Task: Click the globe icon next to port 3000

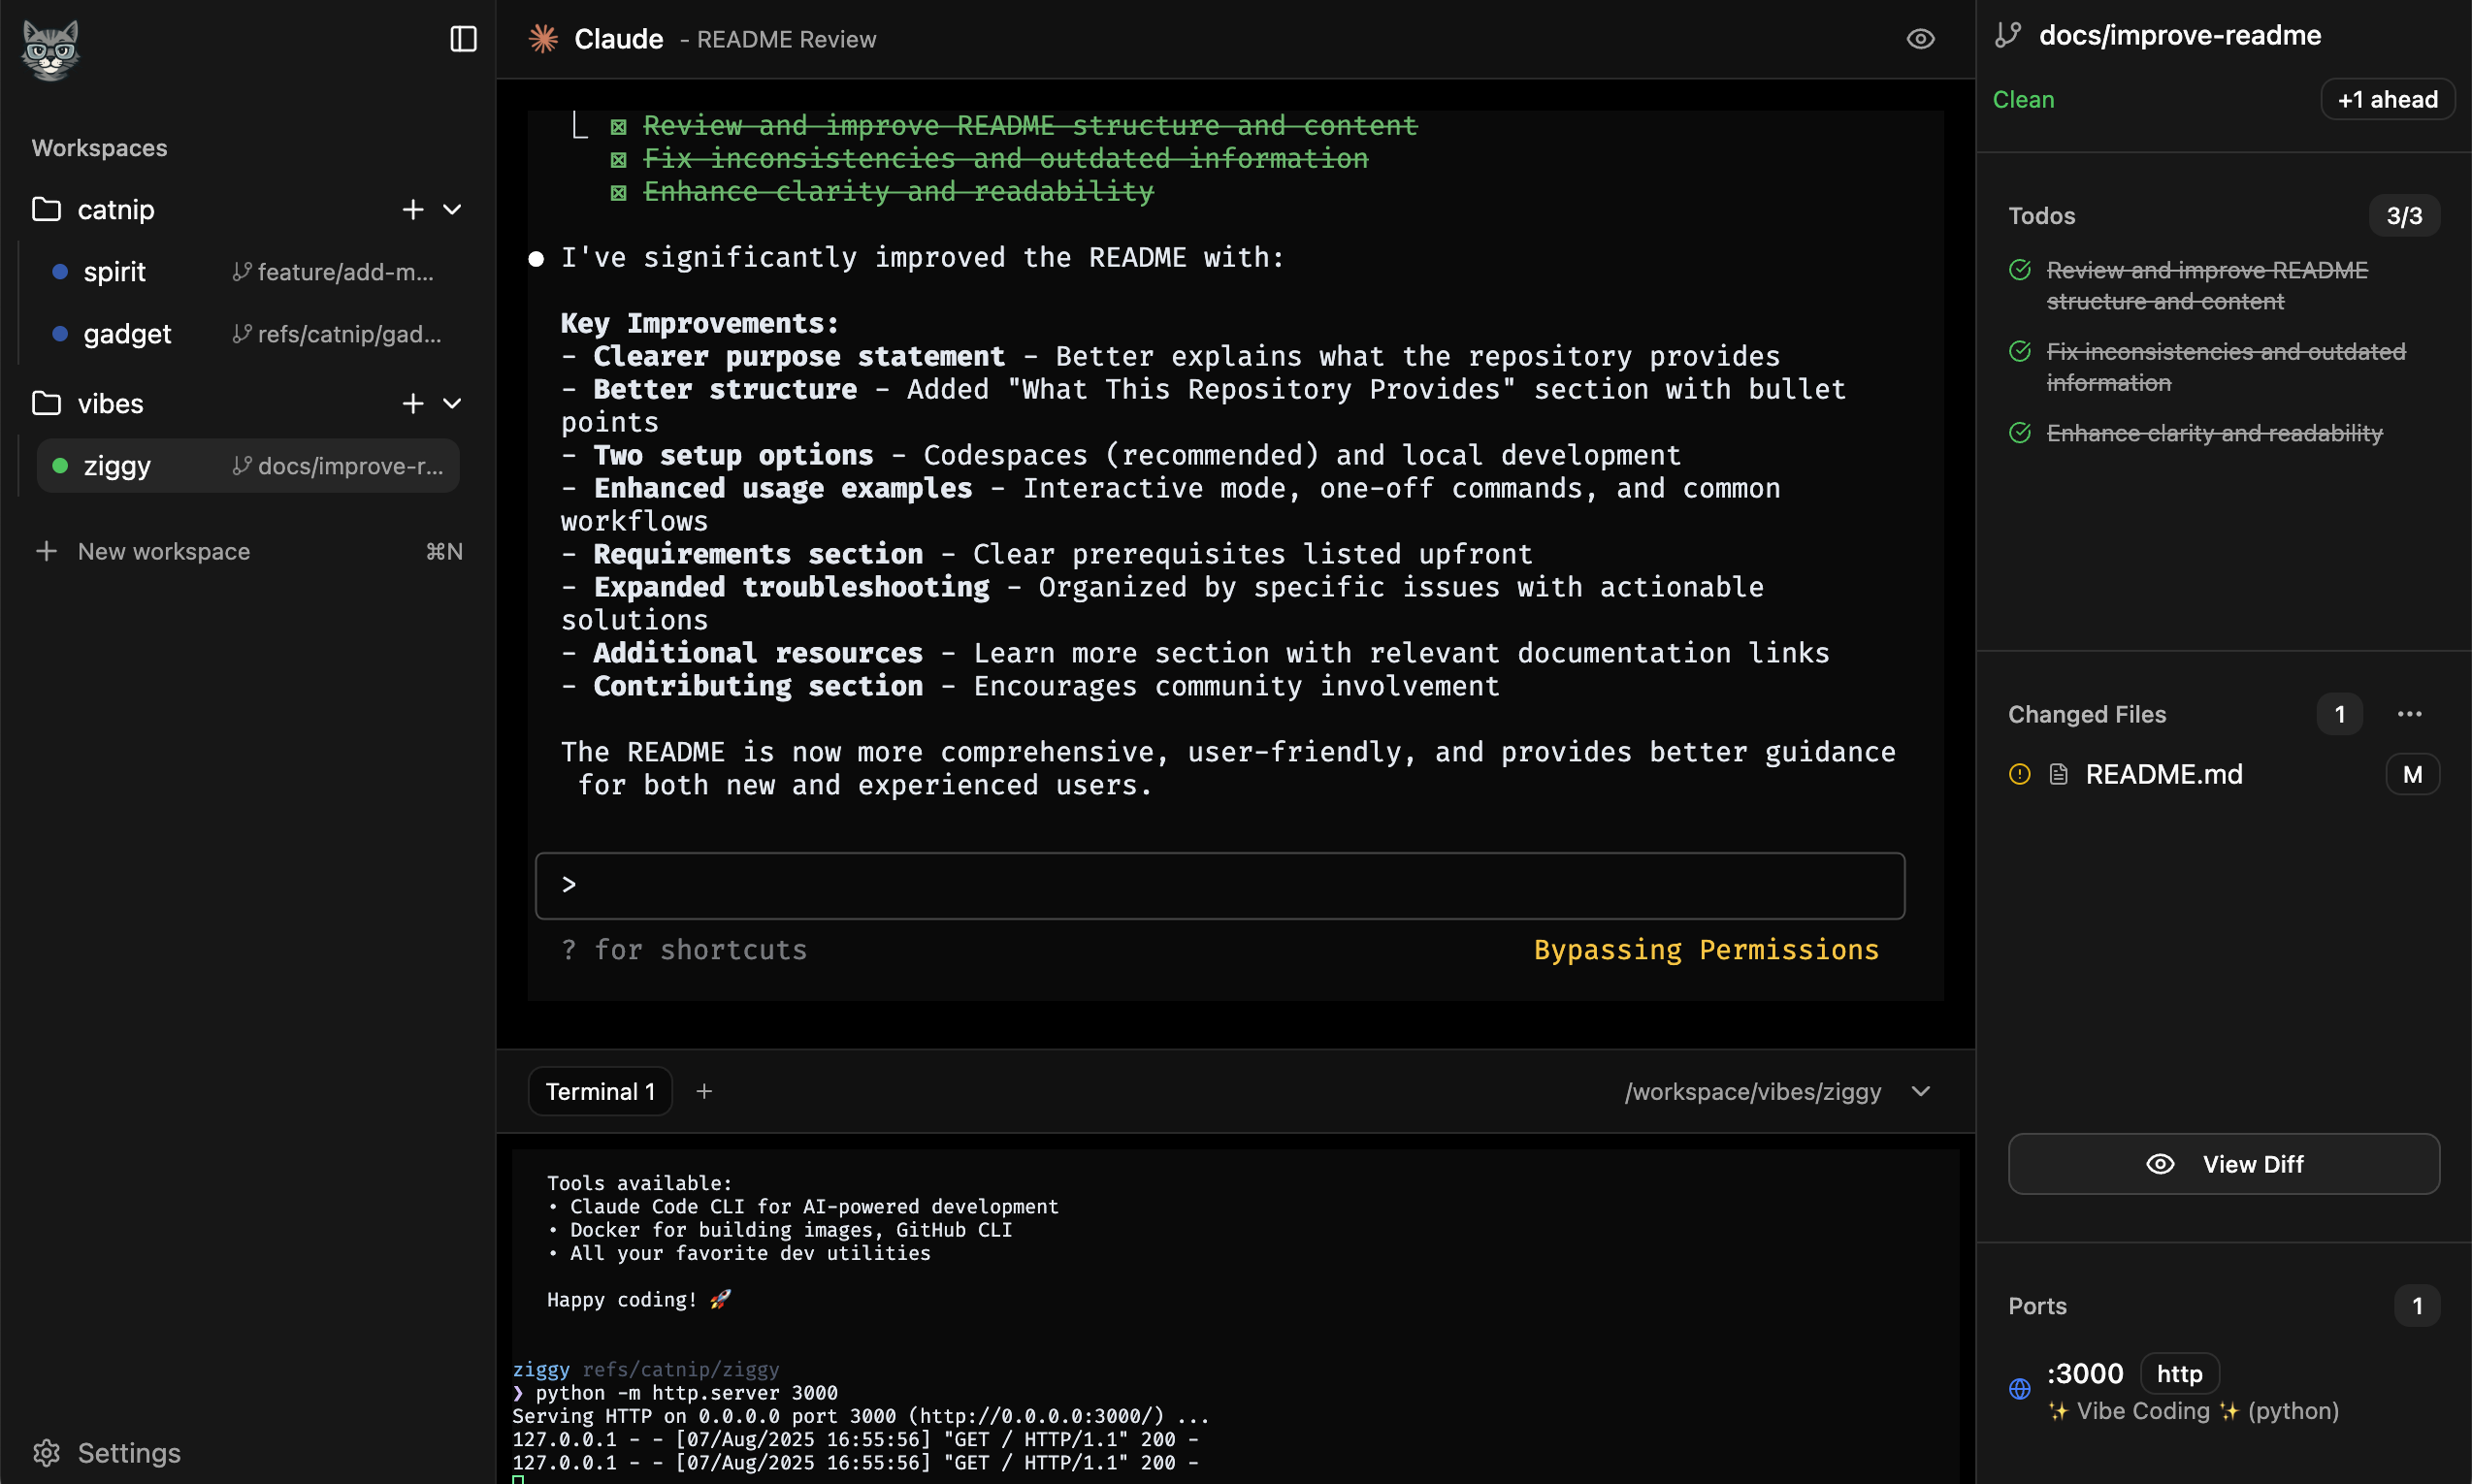Action: point(2019,1388)
